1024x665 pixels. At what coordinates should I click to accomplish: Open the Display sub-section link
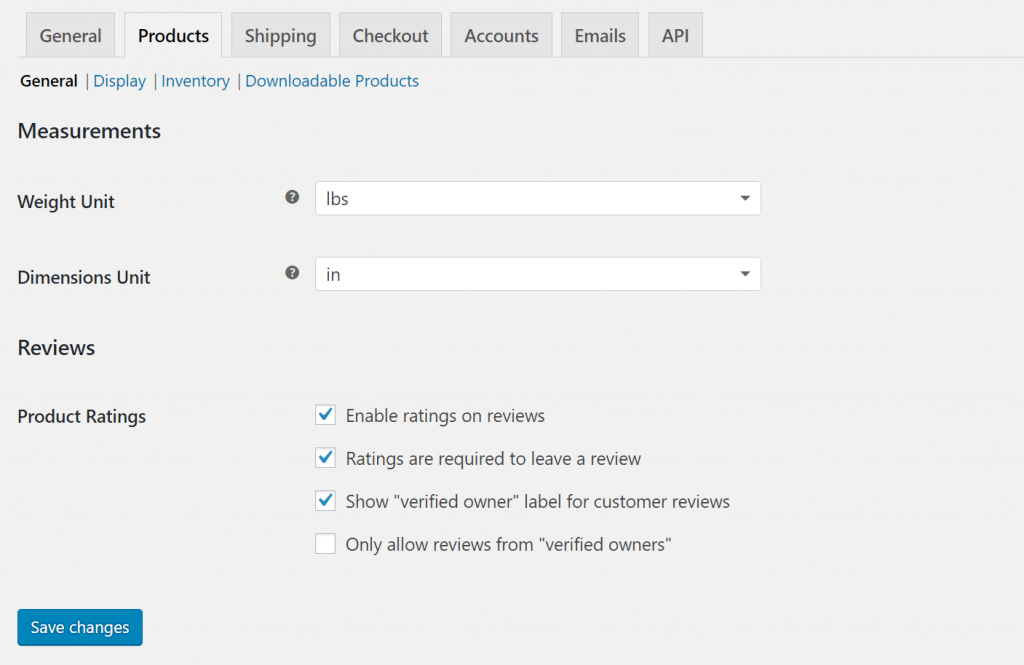click(x=120, y=81)
